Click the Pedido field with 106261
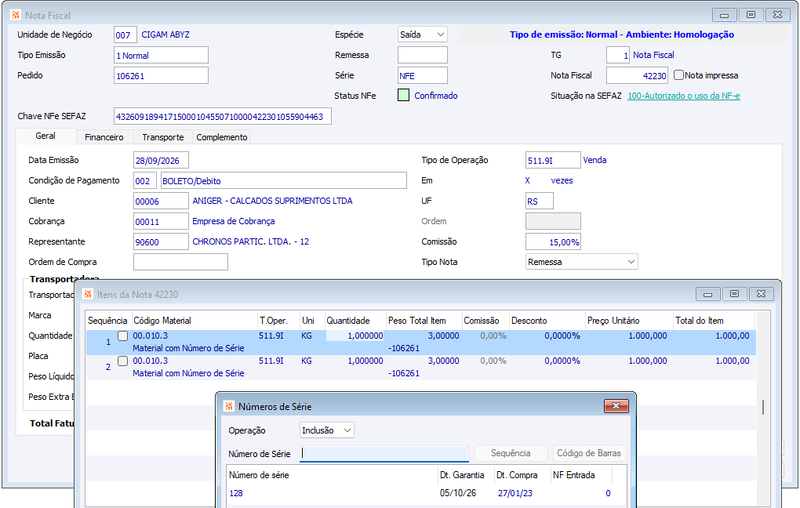800x508 pixels. pyautogui.click(x=161, y=75)
